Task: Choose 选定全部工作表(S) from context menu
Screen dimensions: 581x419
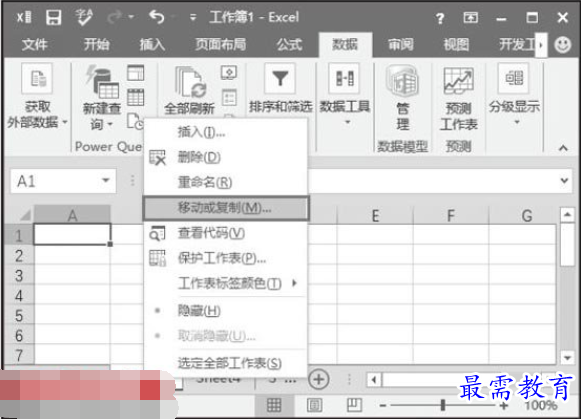Action: click(x=225, y=363)
